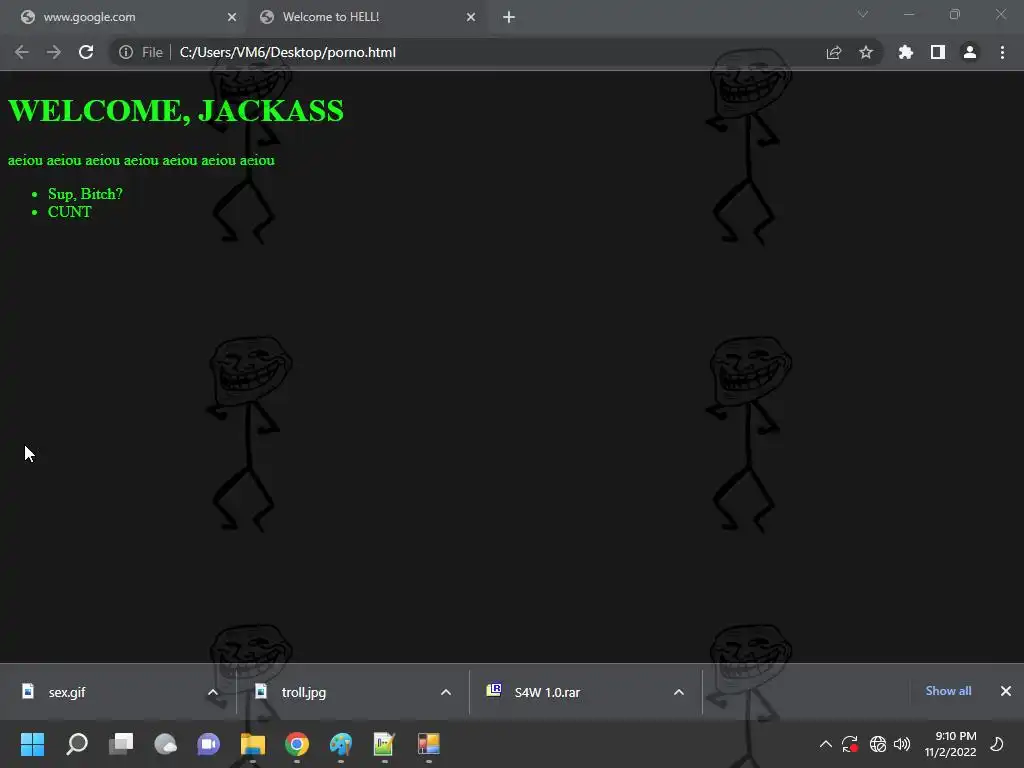Screen dimensions: 1024x768
Task: Open the Extensions puzzle icon
Action: pos(906,52)
